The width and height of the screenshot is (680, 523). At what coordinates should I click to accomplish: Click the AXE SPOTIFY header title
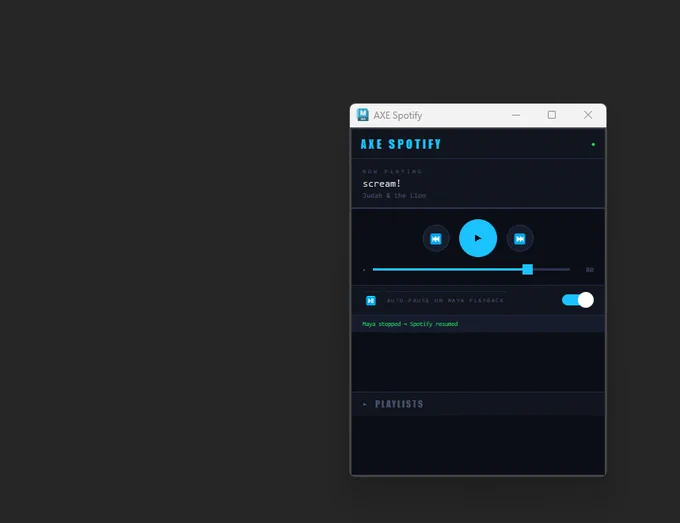[x=401, y=144]
